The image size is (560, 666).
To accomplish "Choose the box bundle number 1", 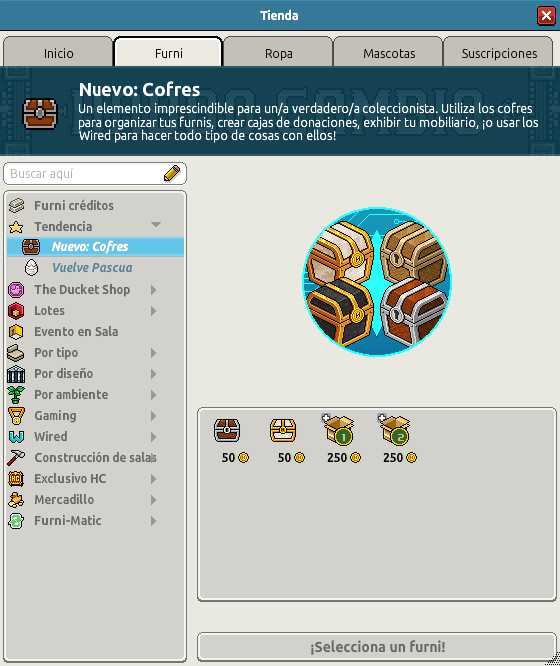I will click(339, 430).
